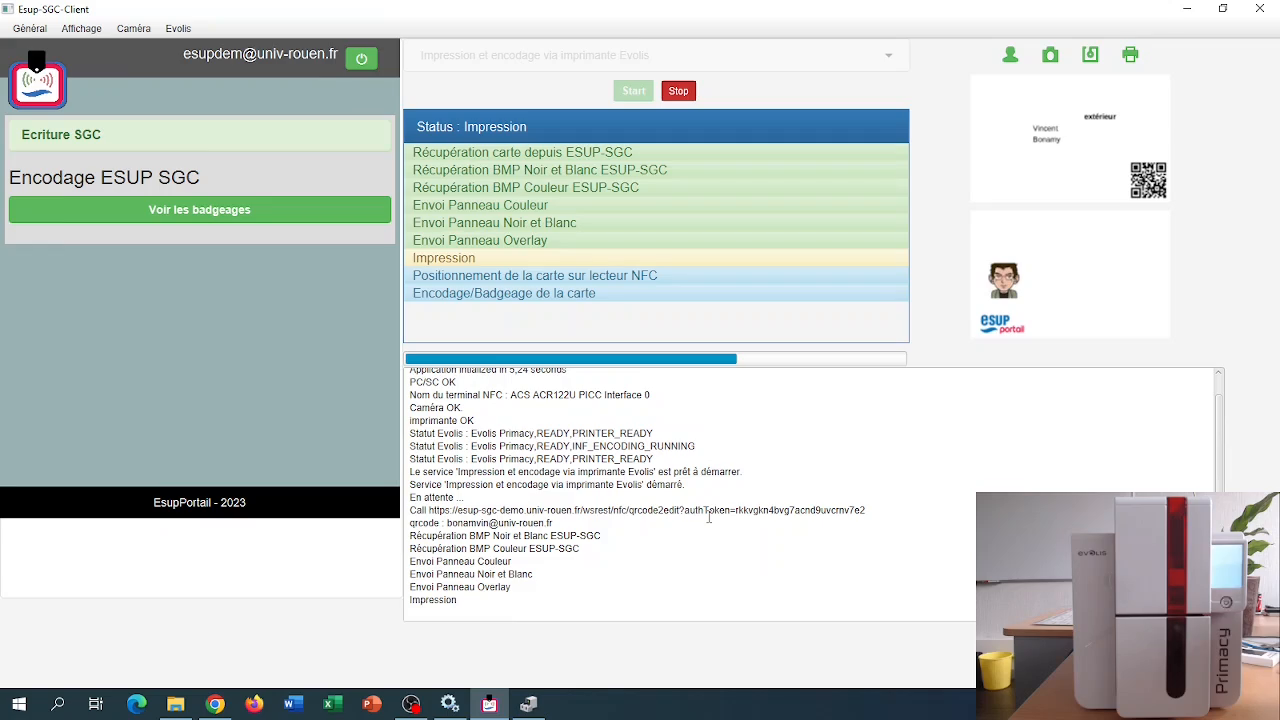
Task: Open Firefox from the taskbar
Action: click(x=254, y=704)
